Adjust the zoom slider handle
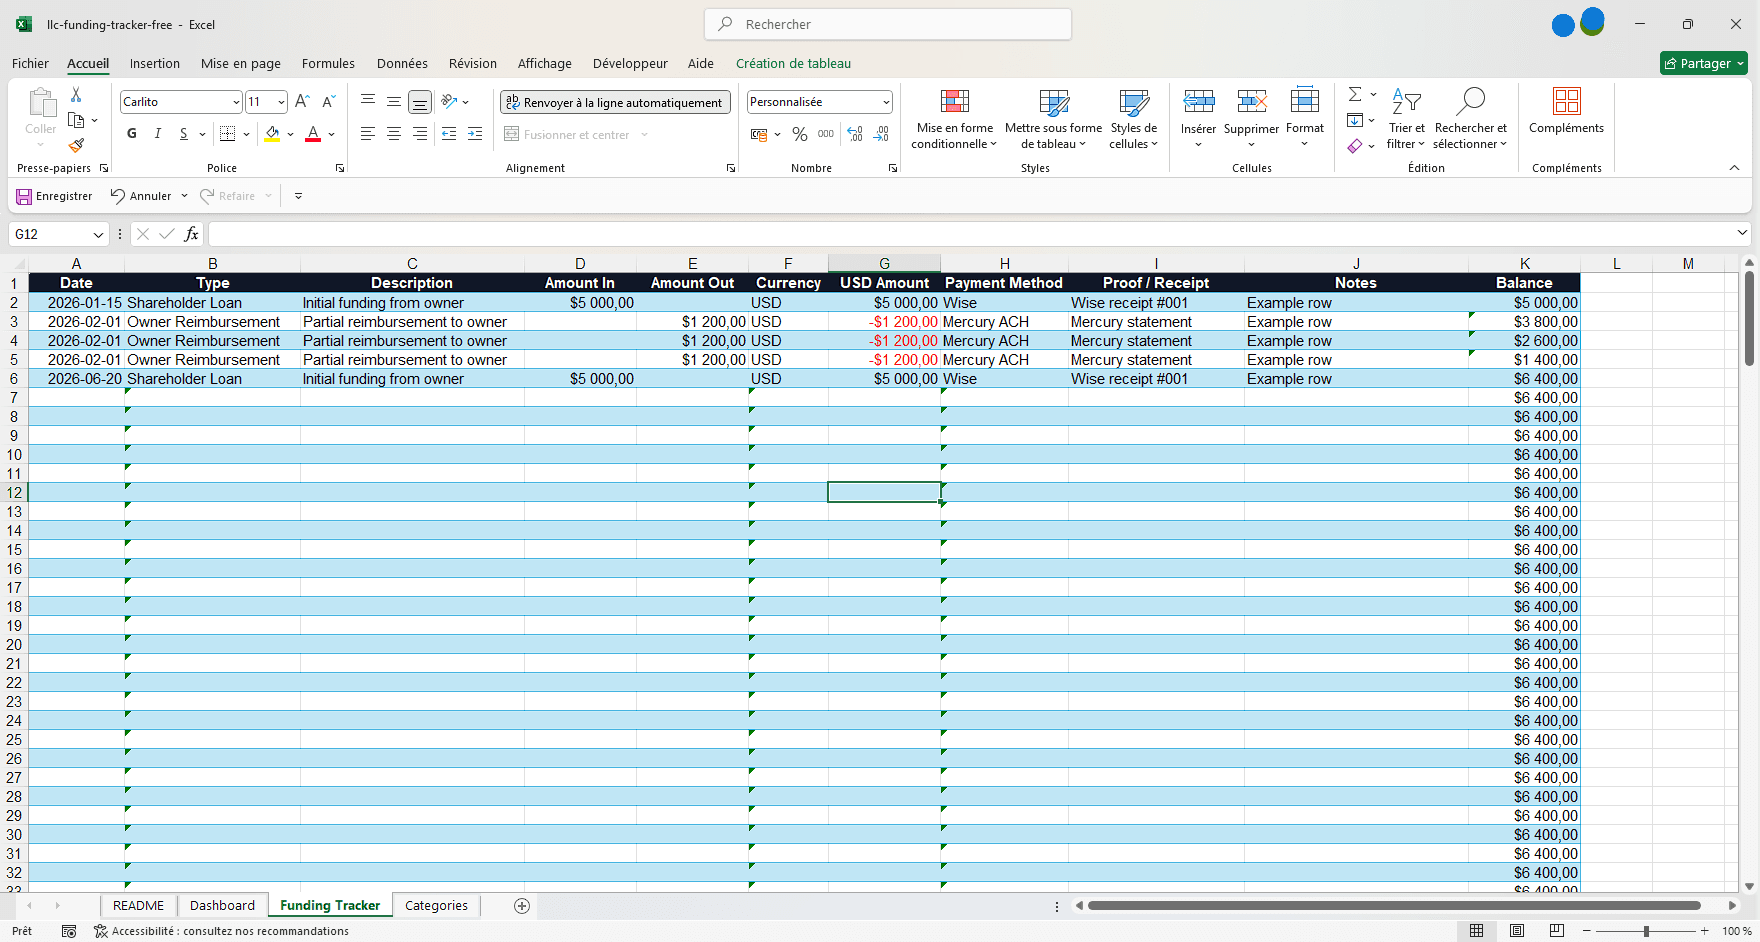The image size is (1760, 942). click(x=1646, y=931)
